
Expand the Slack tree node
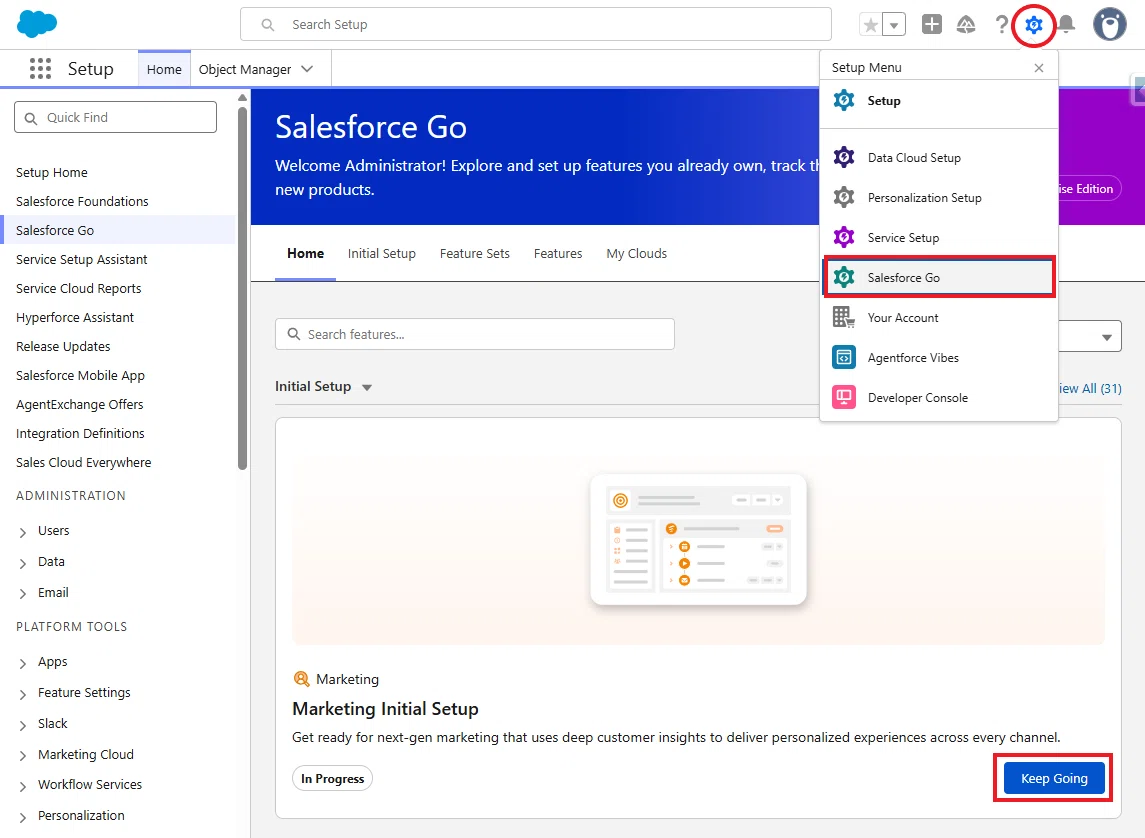pyautogui.click(x=23, y=725)
